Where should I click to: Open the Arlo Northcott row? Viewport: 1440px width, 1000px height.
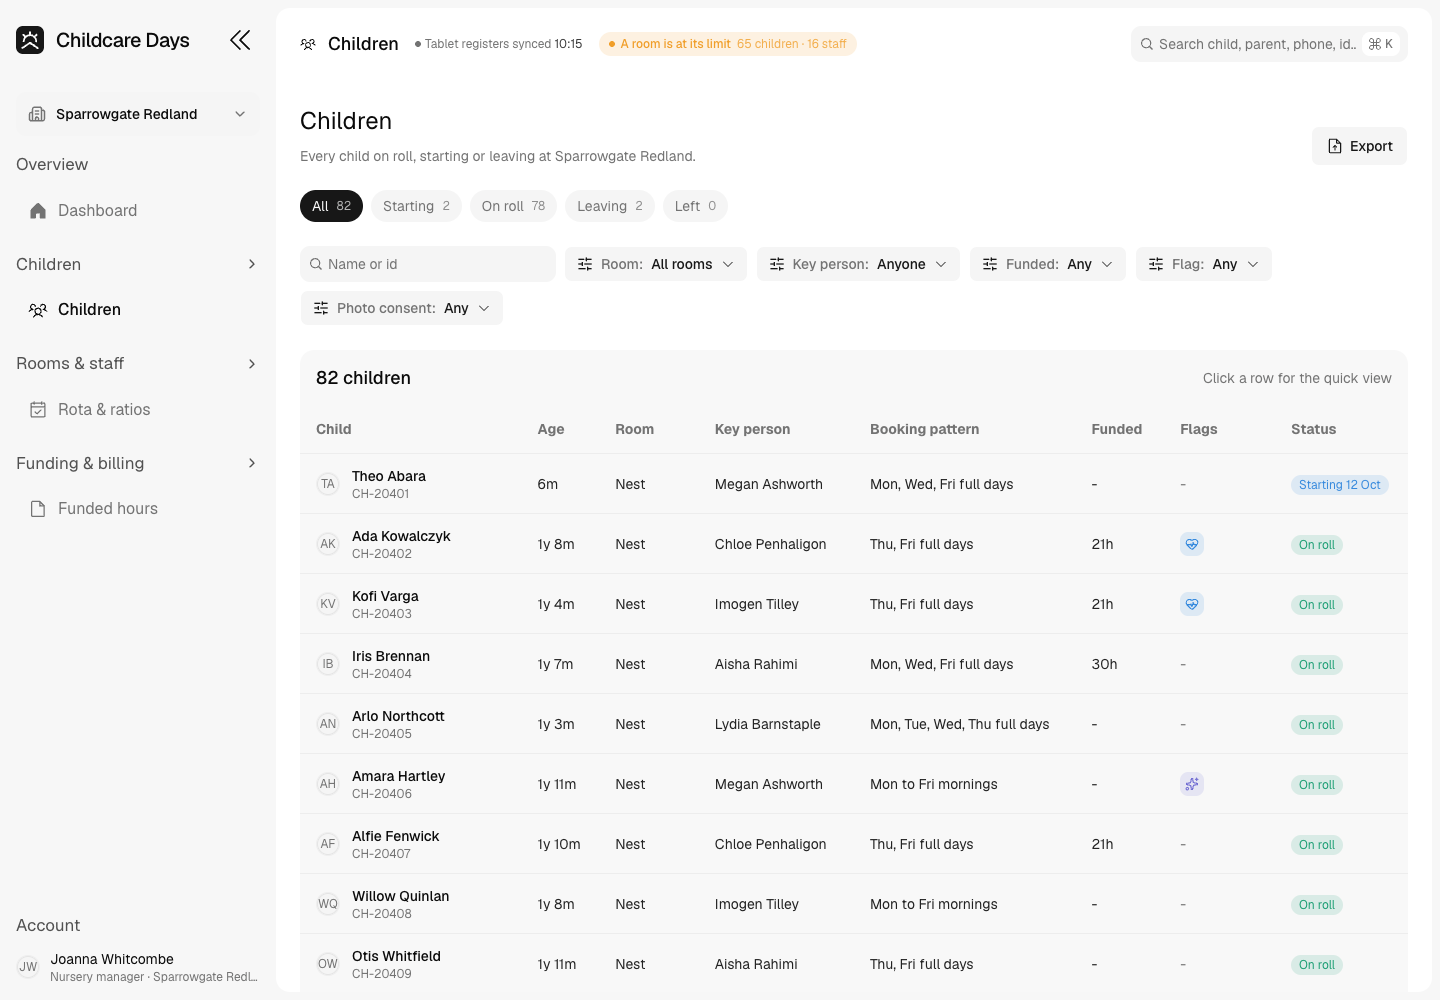pos(854,724)
